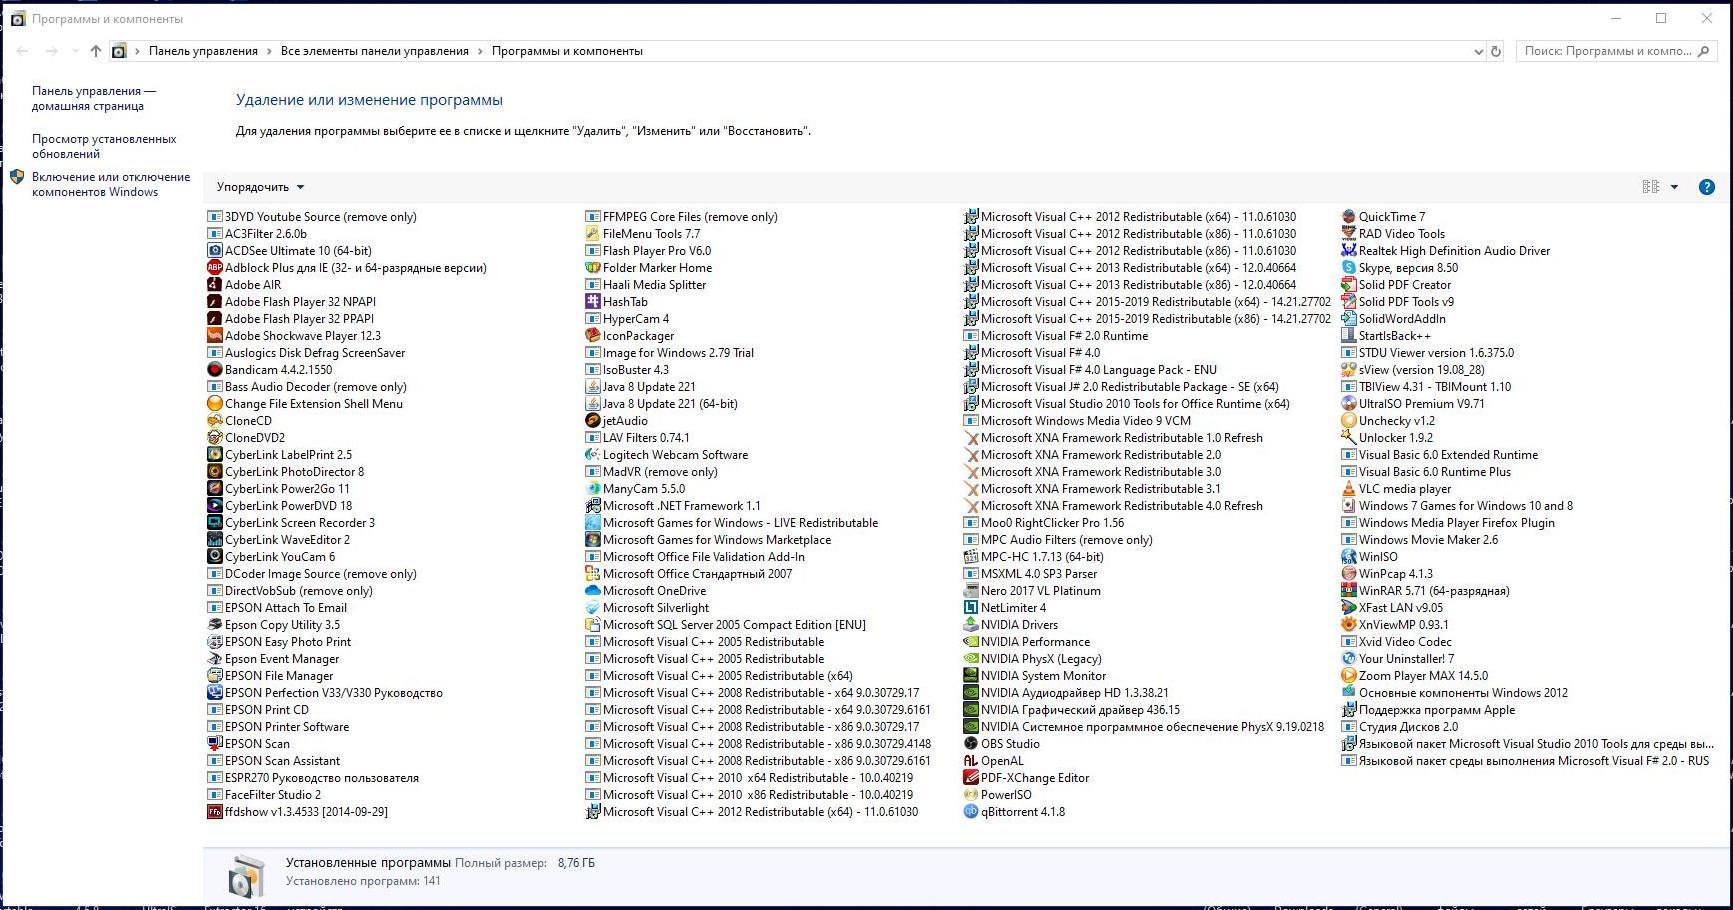
Task: Select Все элементы панели управления breadcrumb
Action: (x=375, y=51)
